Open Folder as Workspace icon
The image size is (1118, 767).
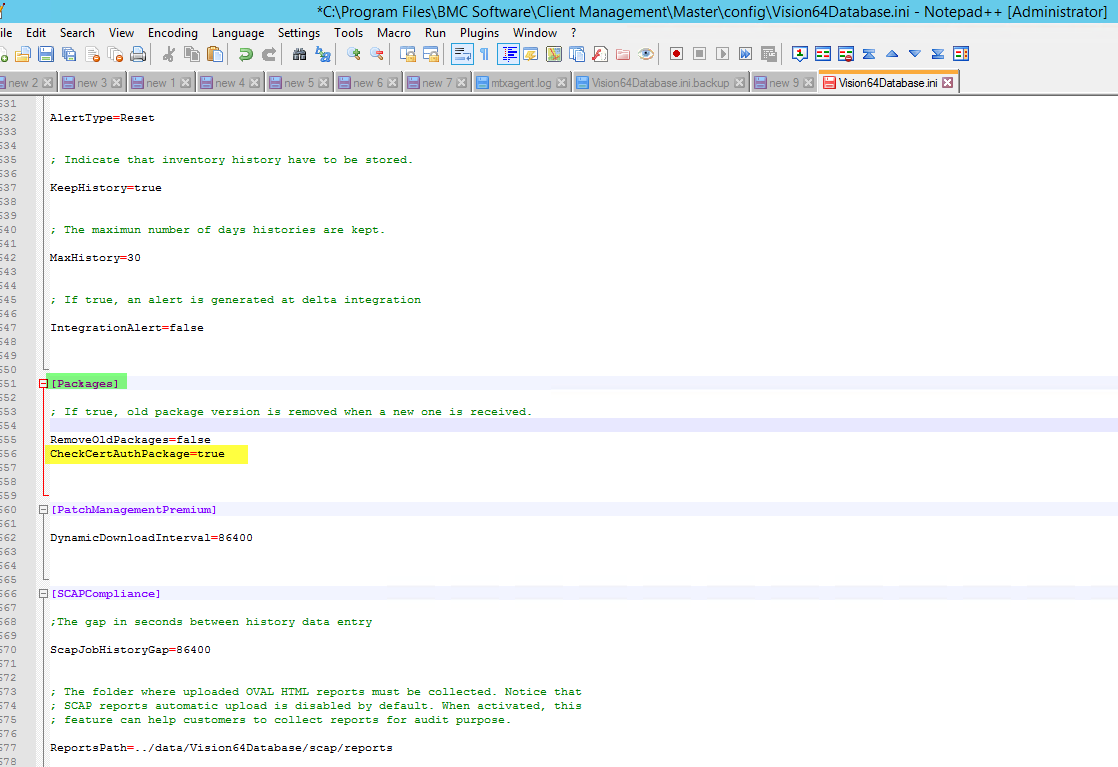tap(622, 54)
